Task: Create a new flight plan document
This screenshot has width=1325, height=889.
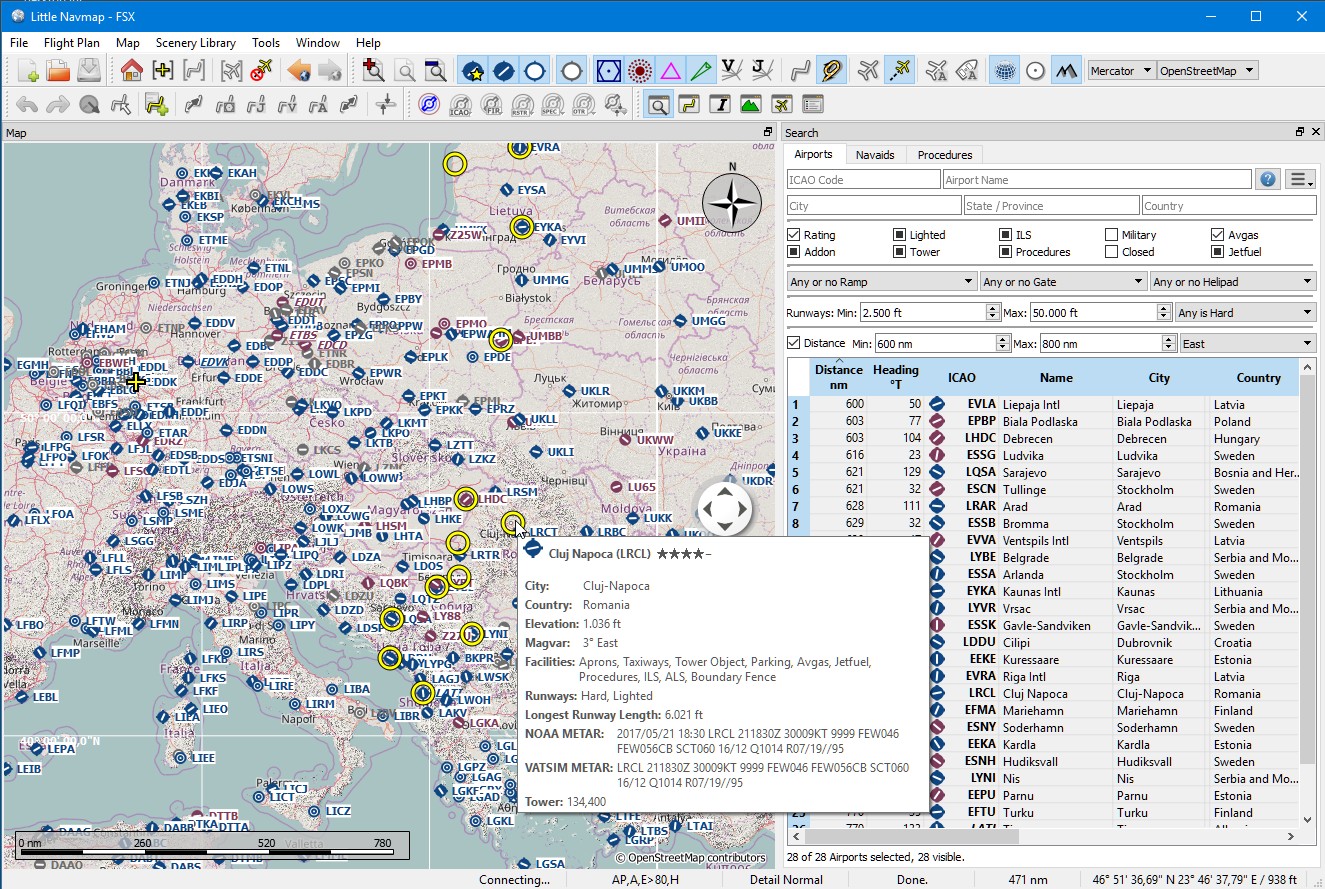Action: point(28,71)
